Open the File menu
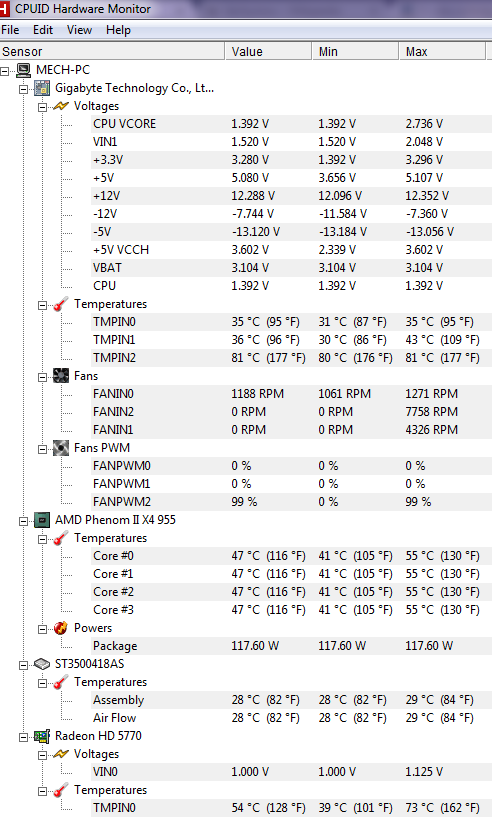Viewport: 492px width, 824px height. (x=10, y=30)
